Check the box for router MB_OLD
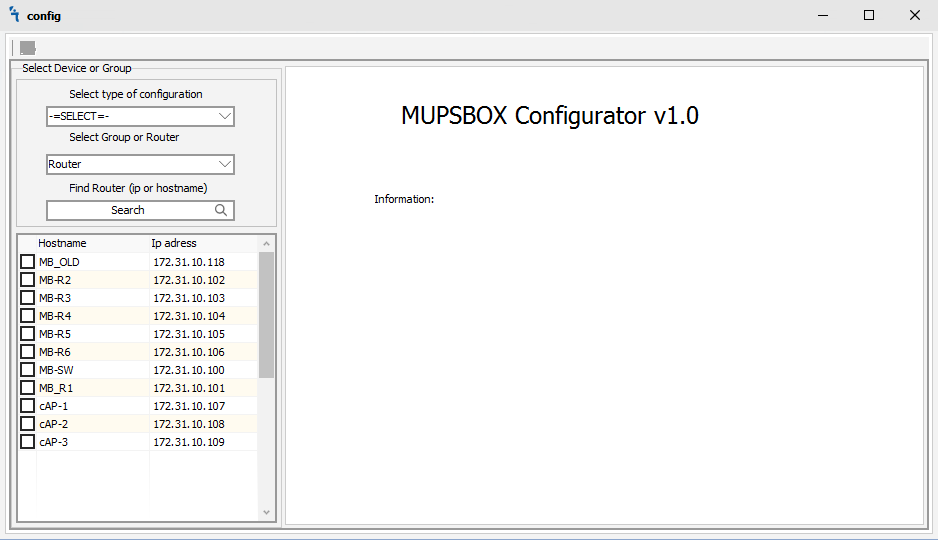 point(28,262)
